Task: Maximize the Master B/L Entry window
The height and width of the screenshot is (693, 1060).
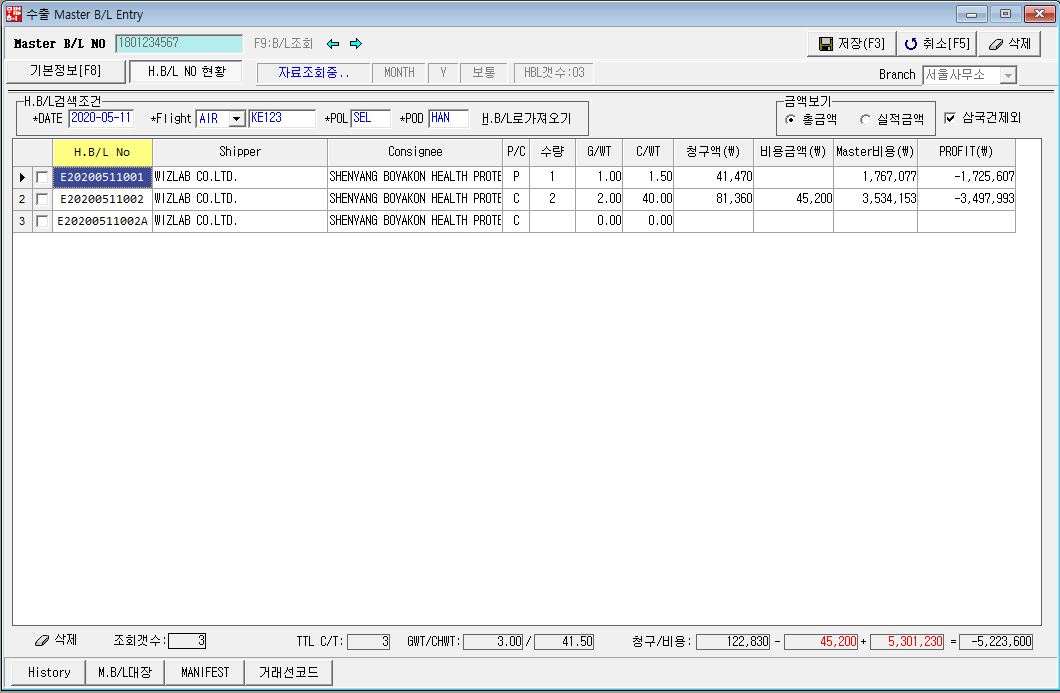Action: [1005, 14]
